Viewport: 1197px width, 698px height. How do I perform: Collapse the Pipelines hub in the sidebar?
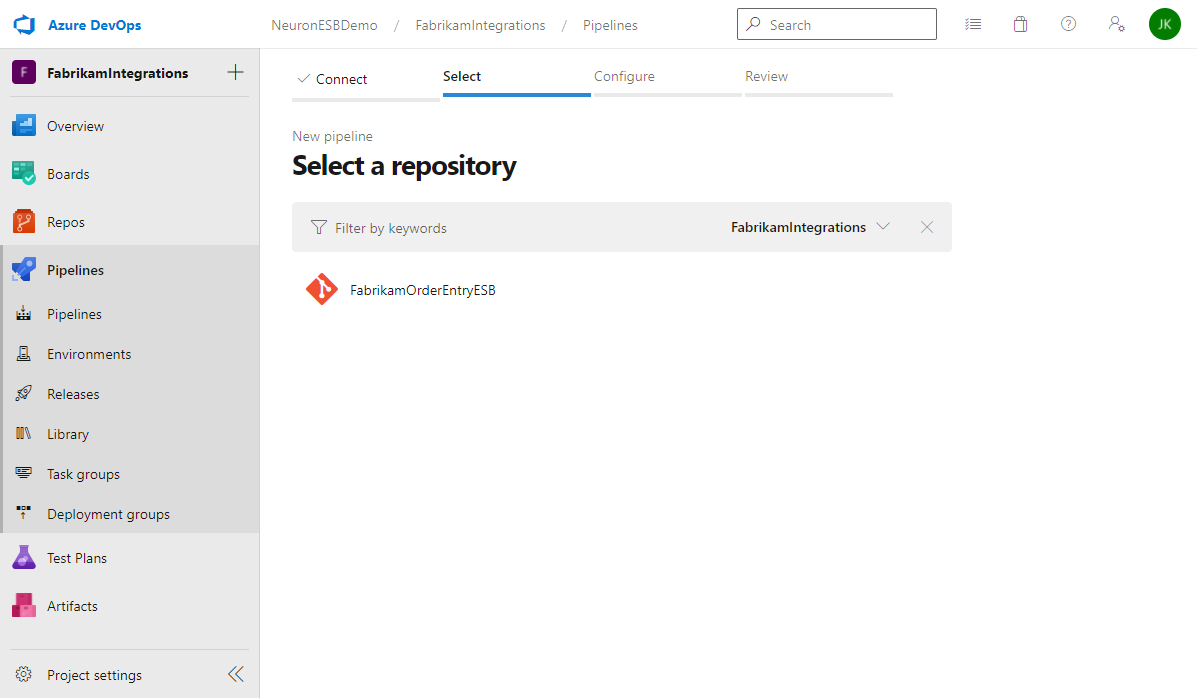click(x=130, y=270)
